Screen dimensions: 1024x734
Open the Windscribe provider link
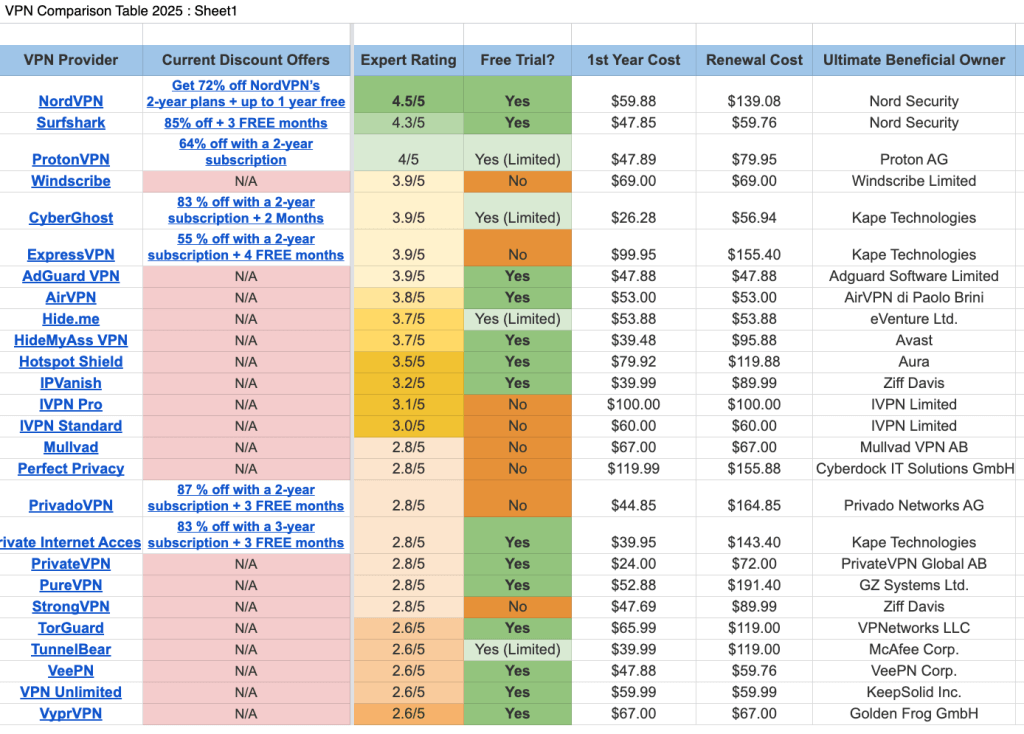(71, 181)
